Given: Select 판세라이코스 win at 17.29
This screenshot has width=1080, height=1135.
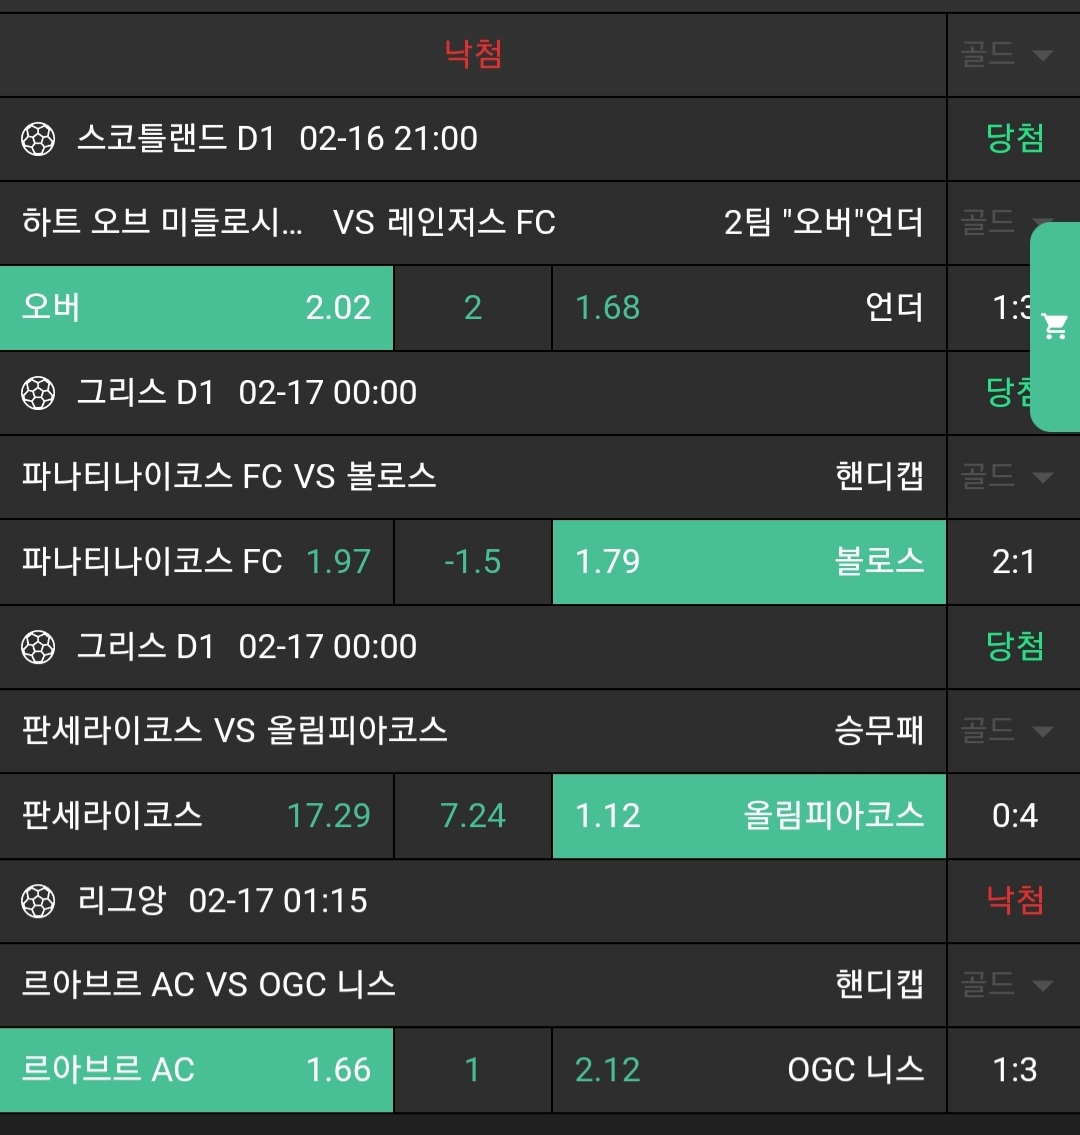Looking at the screenshot, I should point(197,816).
